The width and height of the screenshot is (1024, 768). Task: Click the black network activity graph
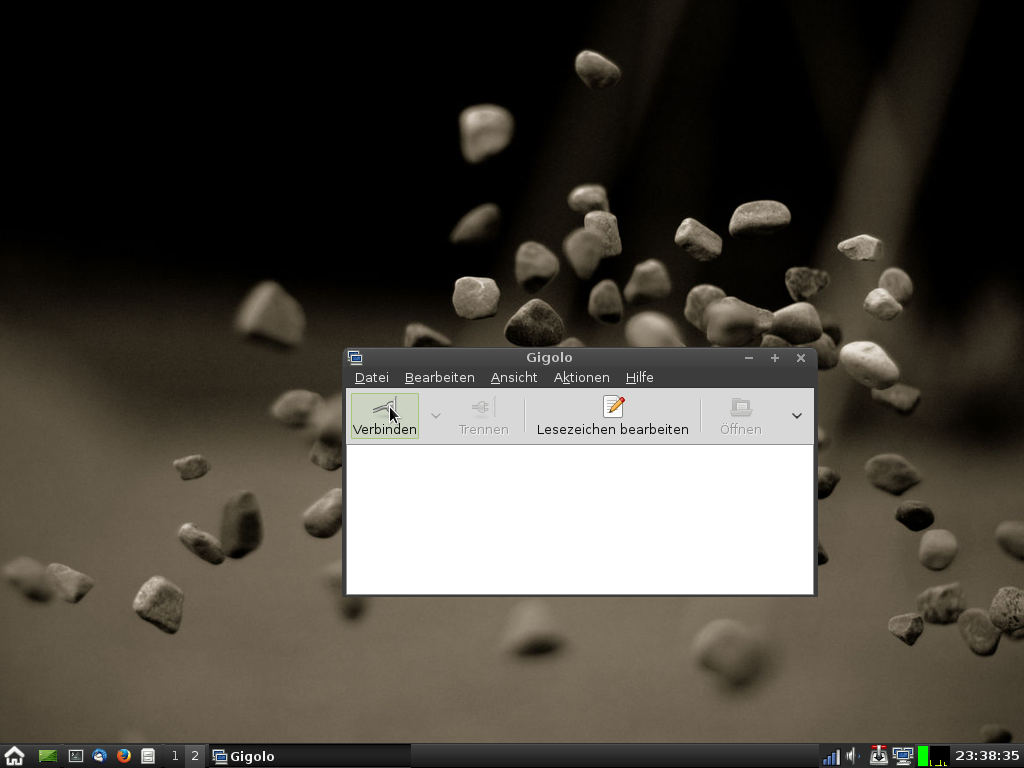939,756
